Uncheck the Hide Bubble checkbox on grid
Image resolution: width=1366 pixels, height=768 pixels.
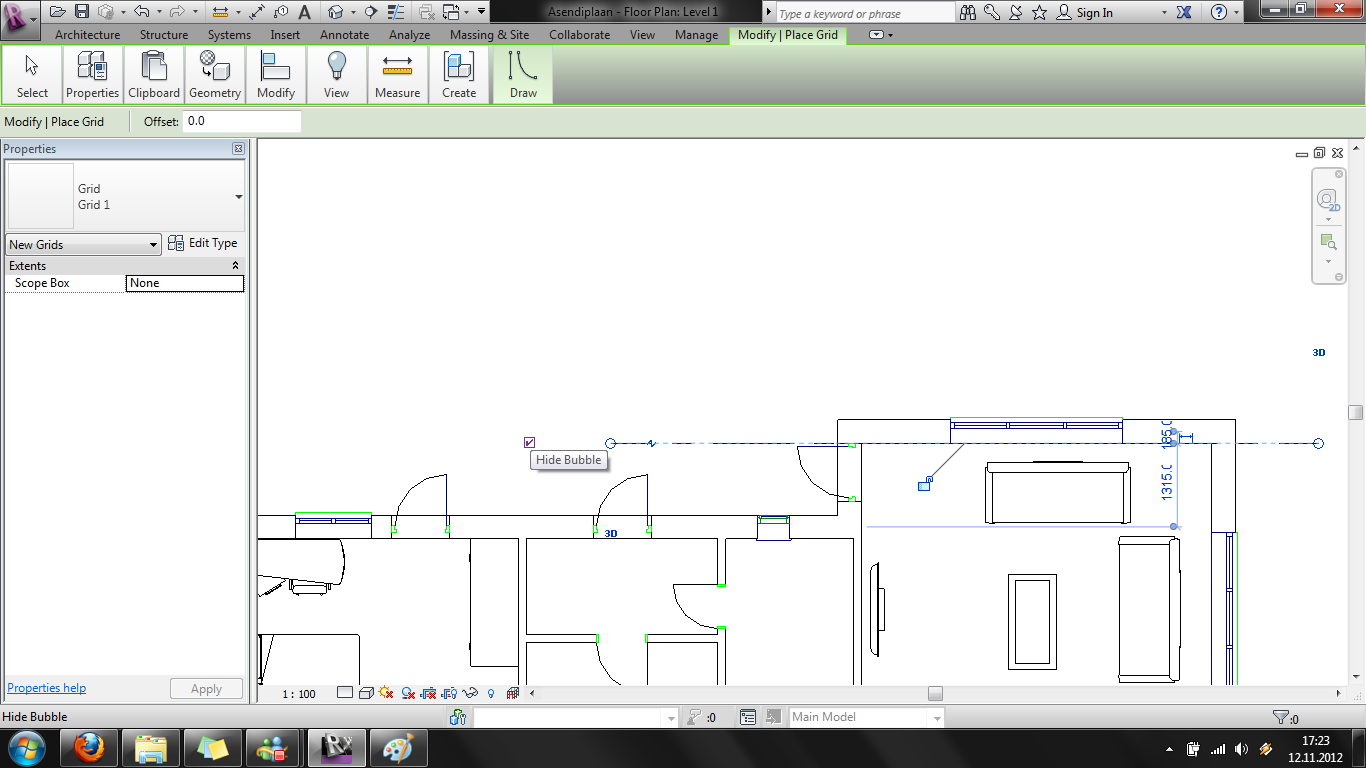point(530,443)
